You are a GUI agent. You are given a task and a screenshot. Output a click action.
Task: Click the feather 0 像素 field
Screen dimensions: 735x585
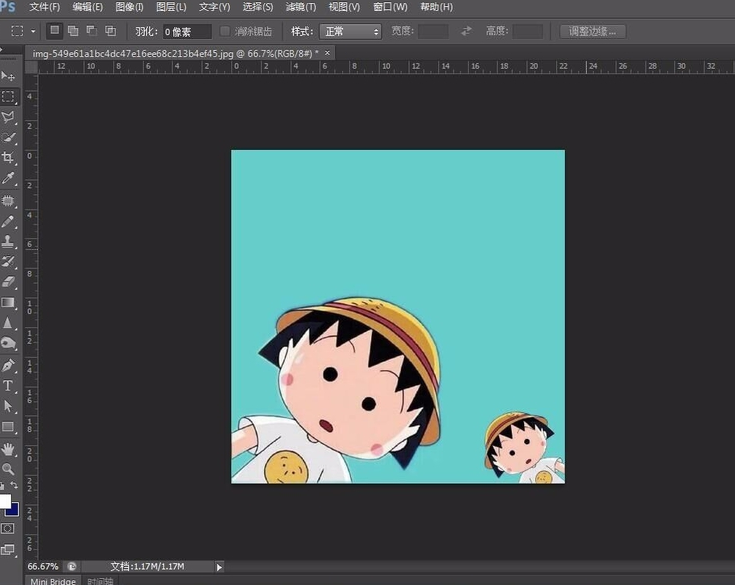pyautogui.click(x=187, y=31)
